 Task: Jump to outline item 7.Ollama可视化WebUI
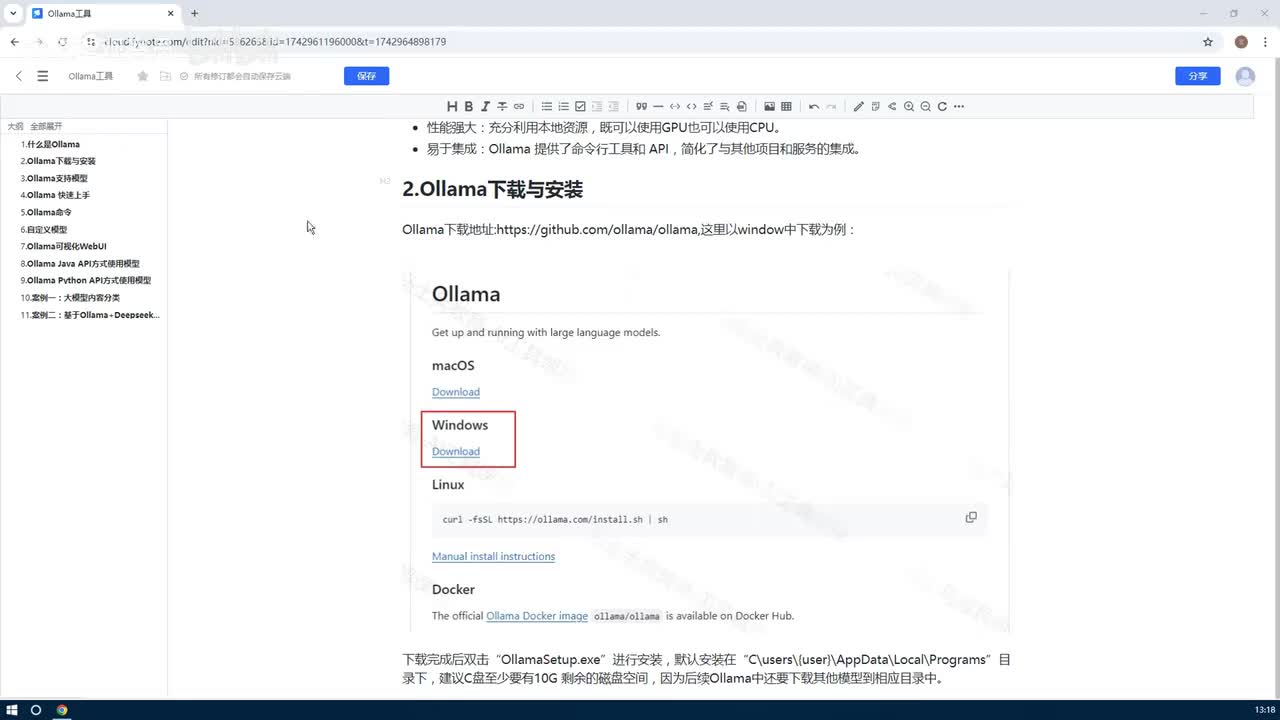tap(63, 246)
